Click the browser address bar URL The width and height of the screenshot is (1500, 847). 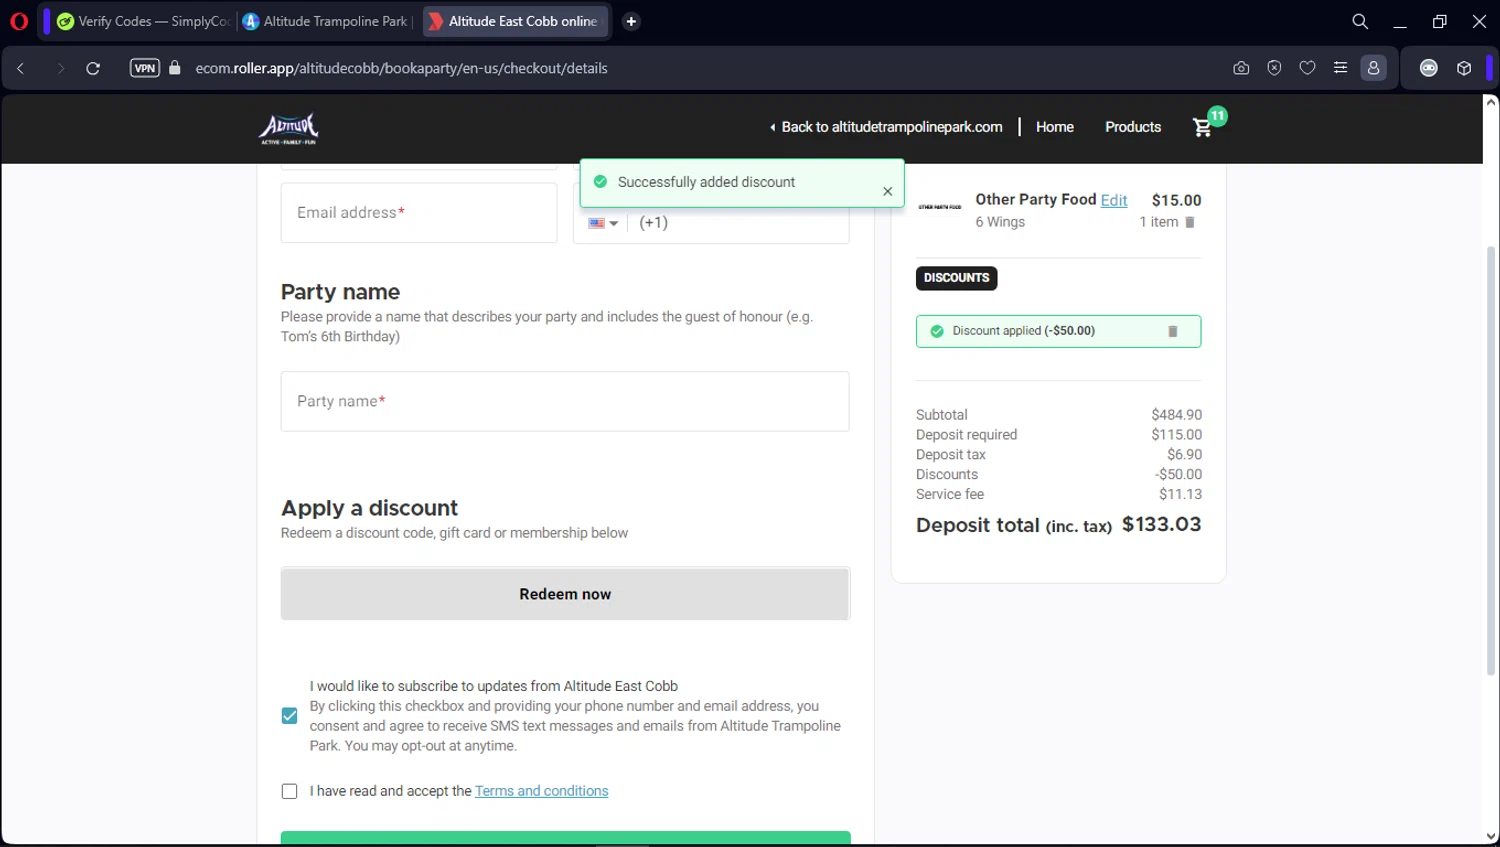coord(402,68)
